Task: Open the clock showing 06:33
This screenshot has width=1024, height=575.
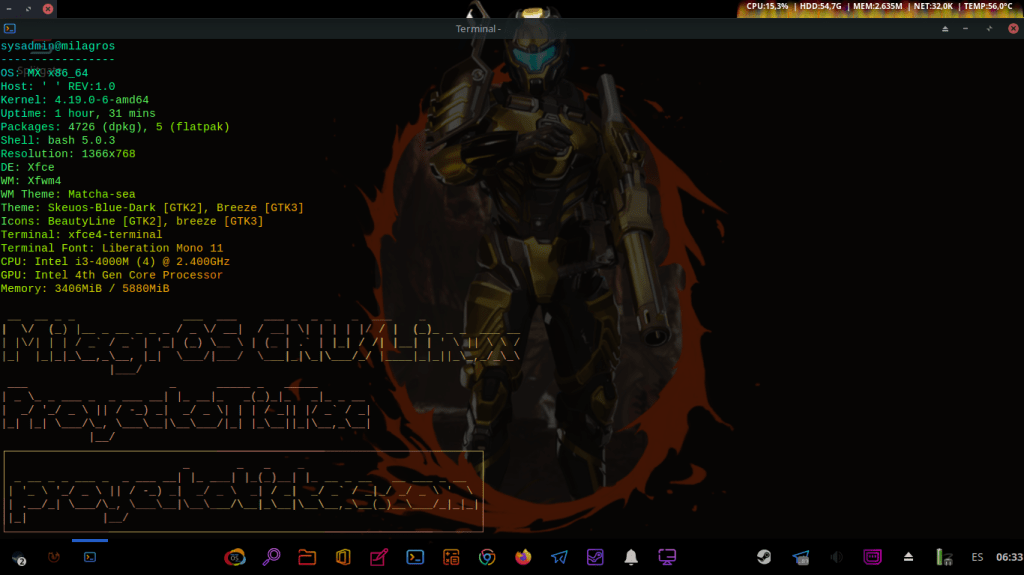Action: tap(1009, 557)
